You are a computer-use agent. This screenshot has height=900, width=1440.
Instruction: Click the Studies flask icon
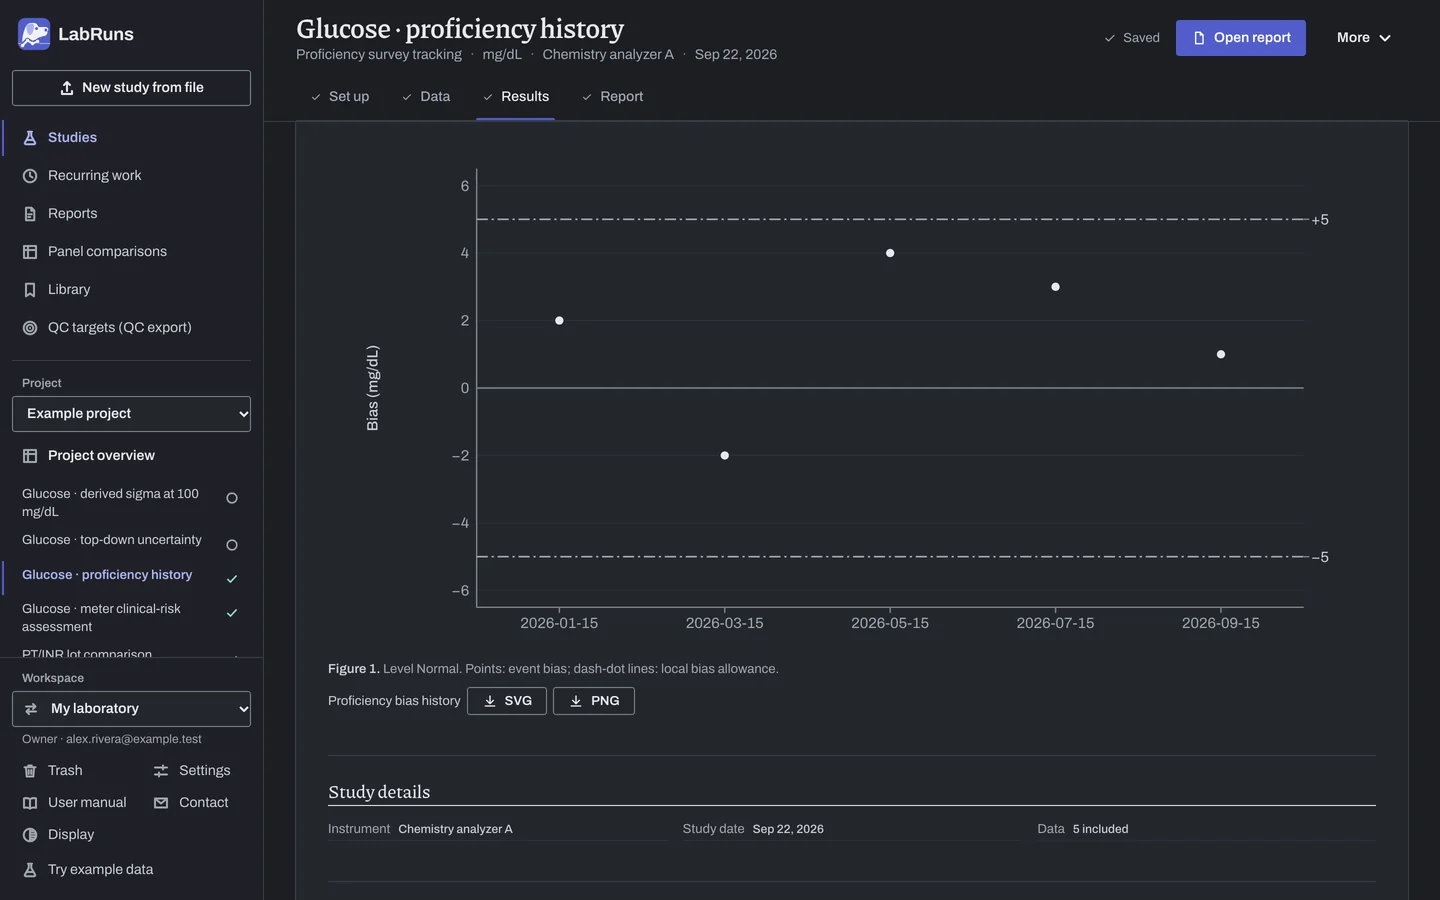[30, 138]
